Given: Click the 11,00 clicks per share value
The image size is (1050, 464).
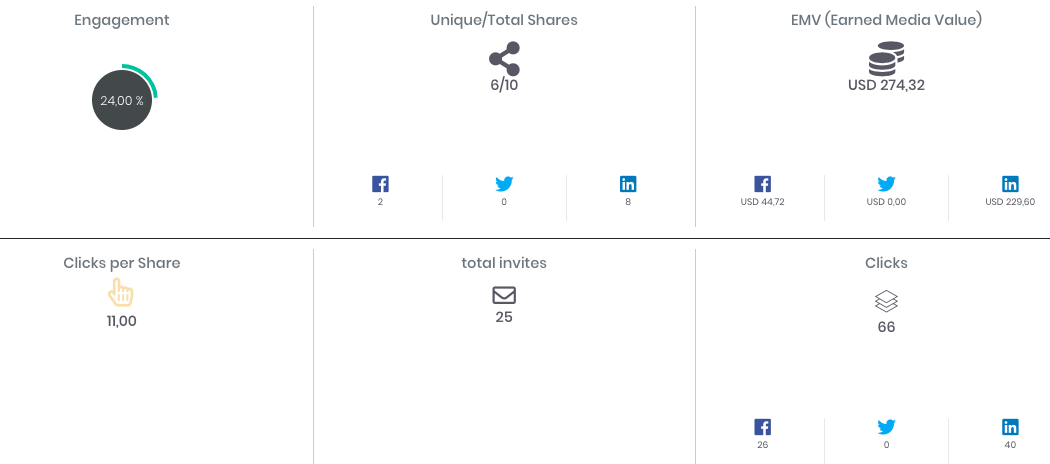Looking at the screenshot, I should (x=122, y=321).
